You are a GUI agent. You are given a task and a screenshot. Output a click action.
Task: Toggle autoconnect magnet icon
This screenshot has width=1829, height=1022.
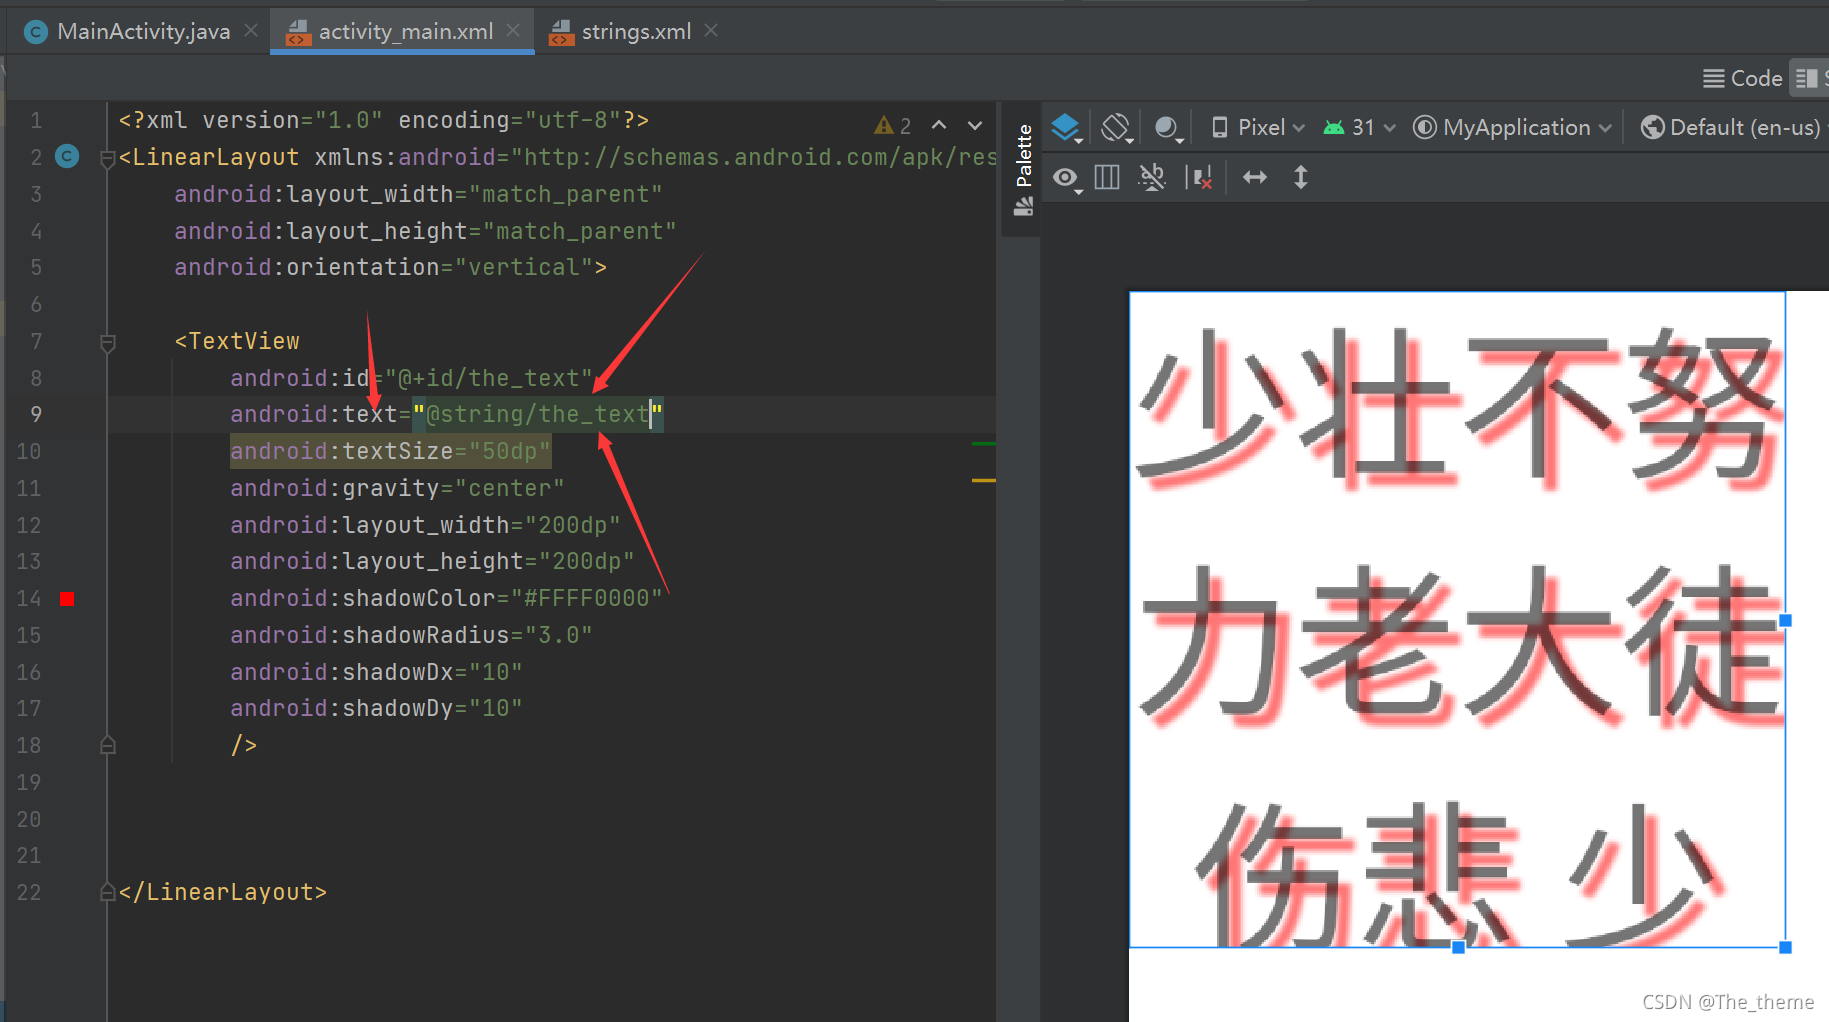click(1152, 178)
